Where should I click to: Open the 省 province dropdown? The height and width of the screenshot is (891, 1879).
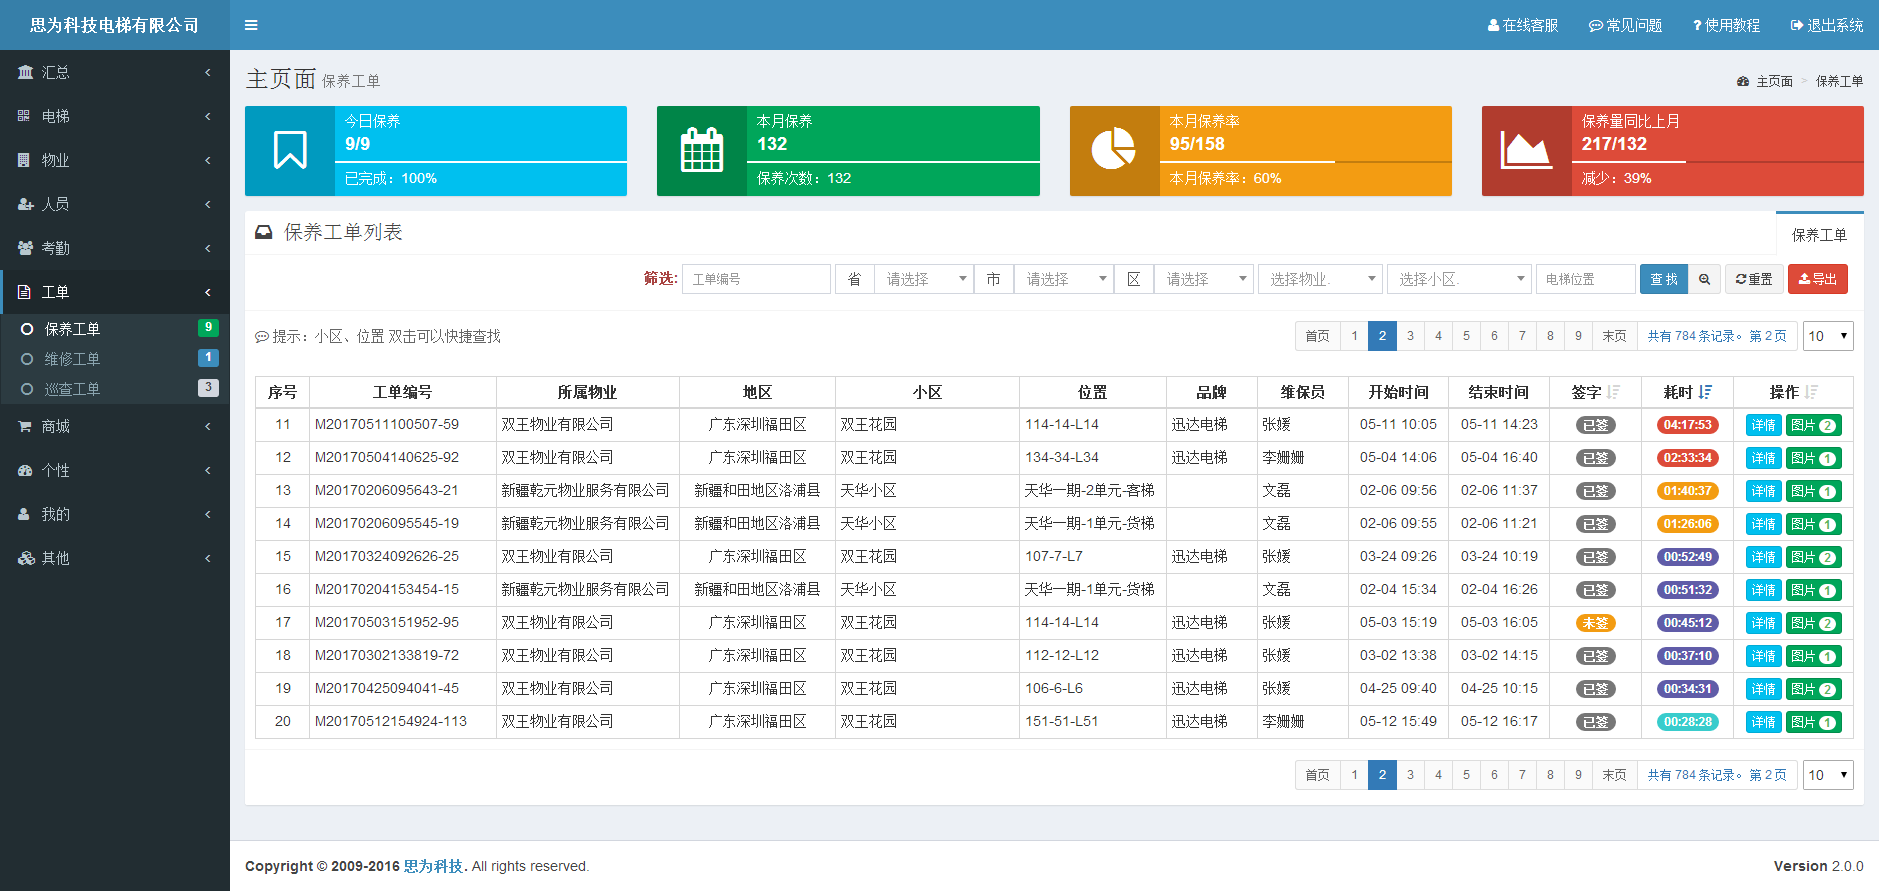pos(924,279)
